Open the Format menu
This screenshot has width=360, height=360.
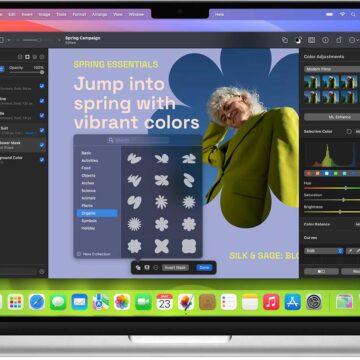[x=79, y=15]
